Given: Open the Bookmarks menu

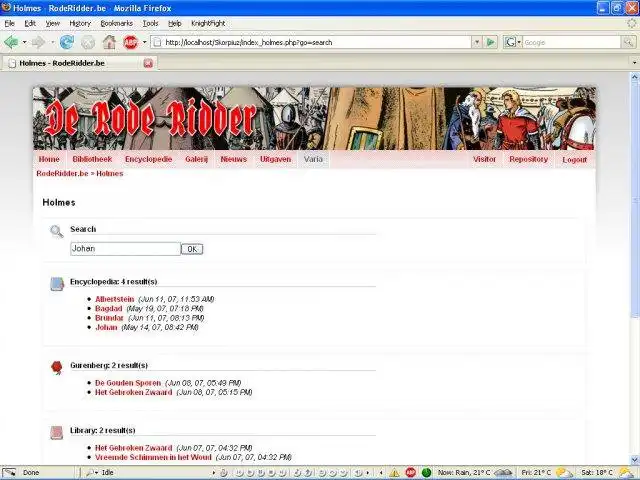Looking at the screenshot, I should (x=117, y=23).
